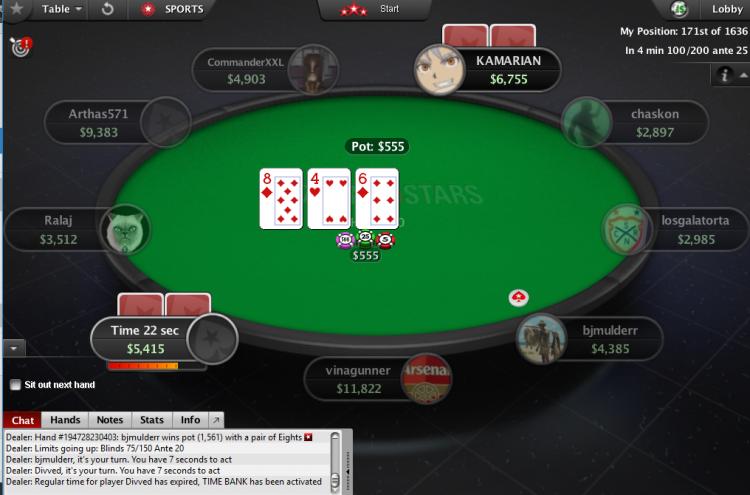The image size is (750, 495).
Task: Click the cashier coin icon next to Lobby
Action: pos(678,9)
